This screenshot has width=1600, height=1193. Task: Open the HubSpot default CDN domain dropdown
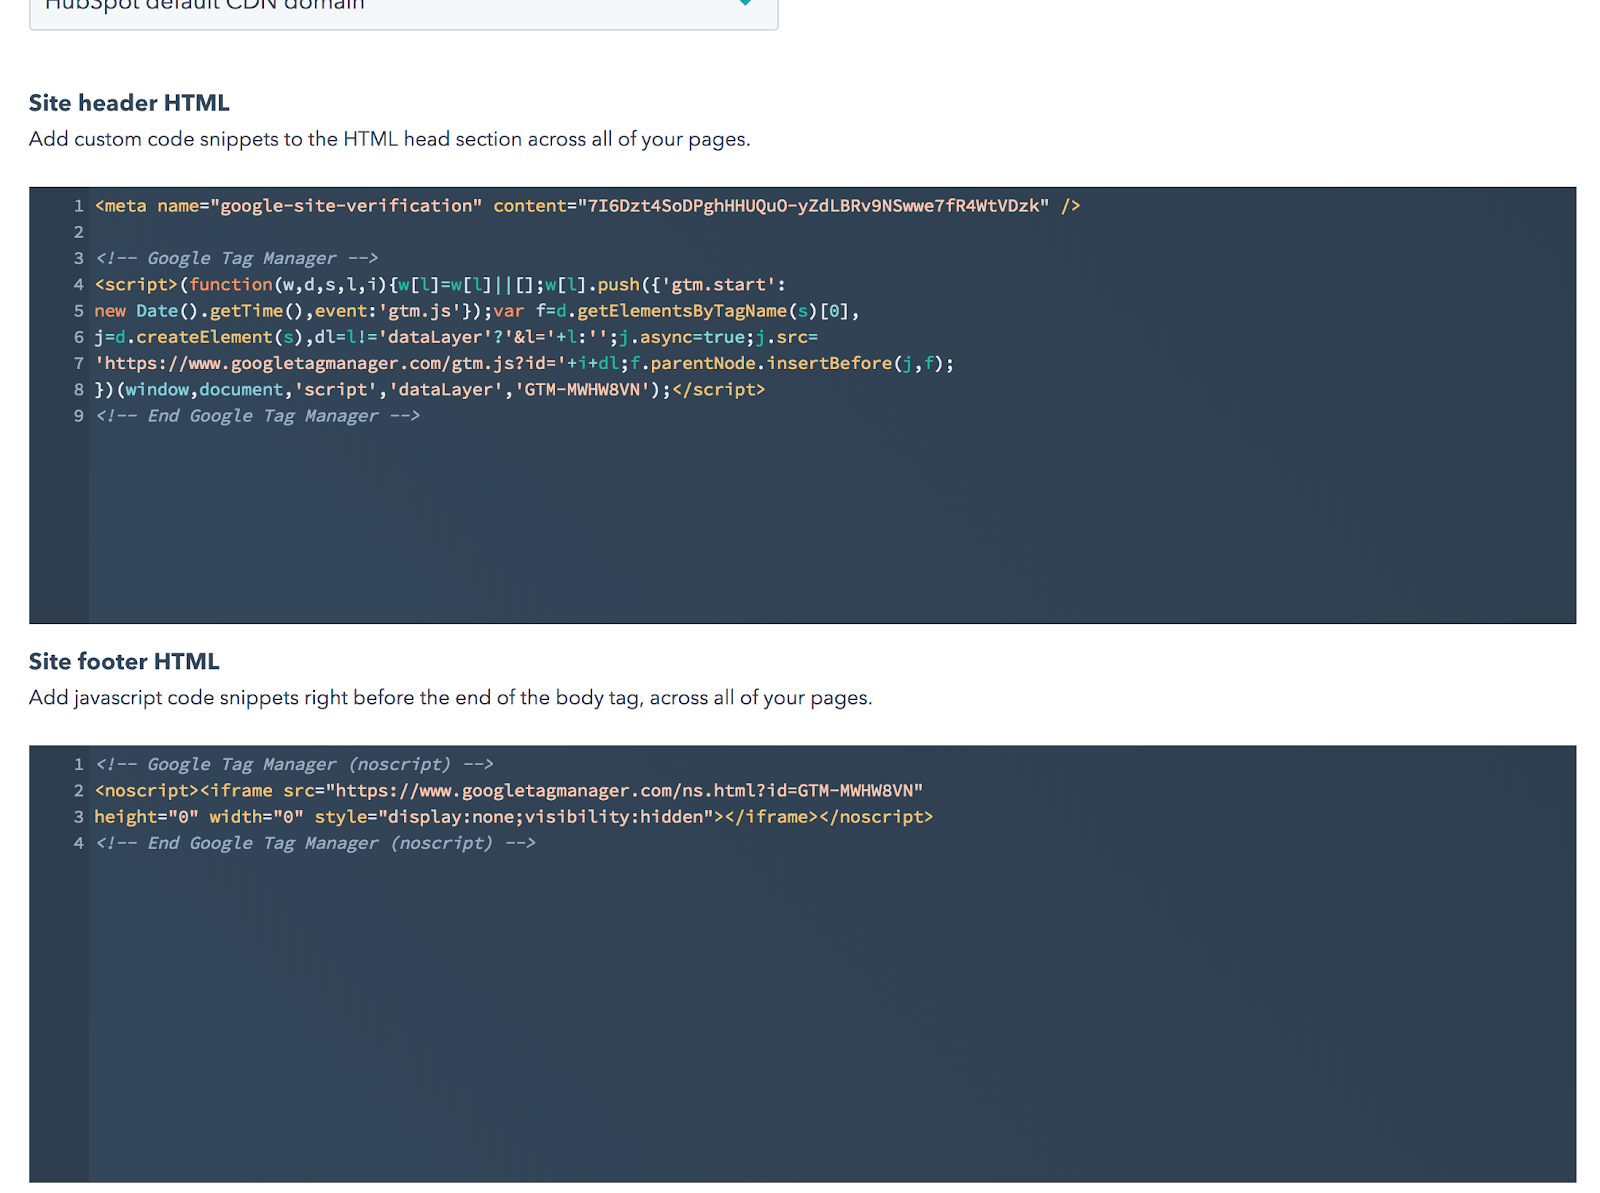(x=403, y=8)
